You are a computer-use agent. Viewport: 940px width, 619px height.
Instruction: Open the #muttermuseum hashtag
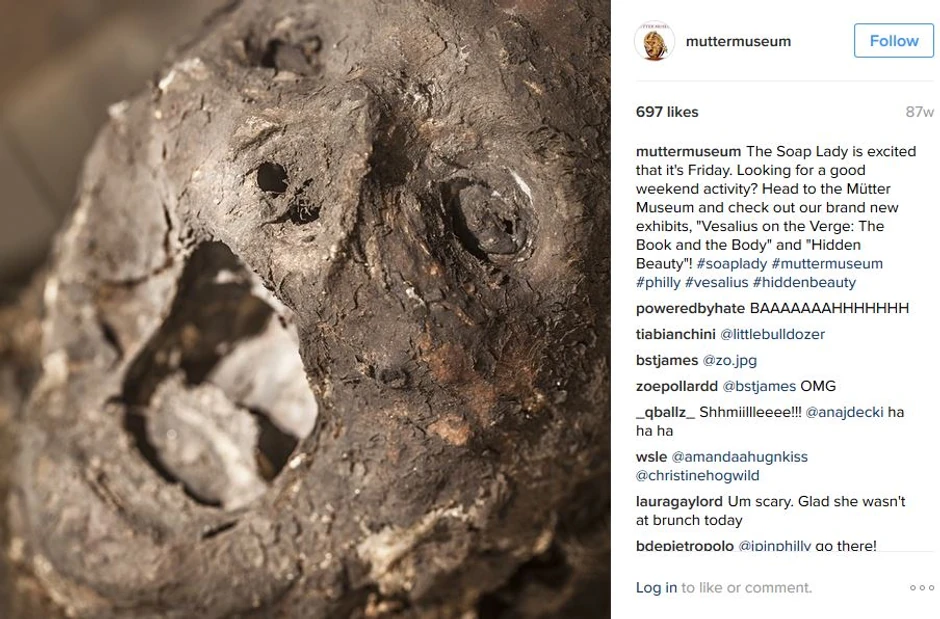click(827, 264)
